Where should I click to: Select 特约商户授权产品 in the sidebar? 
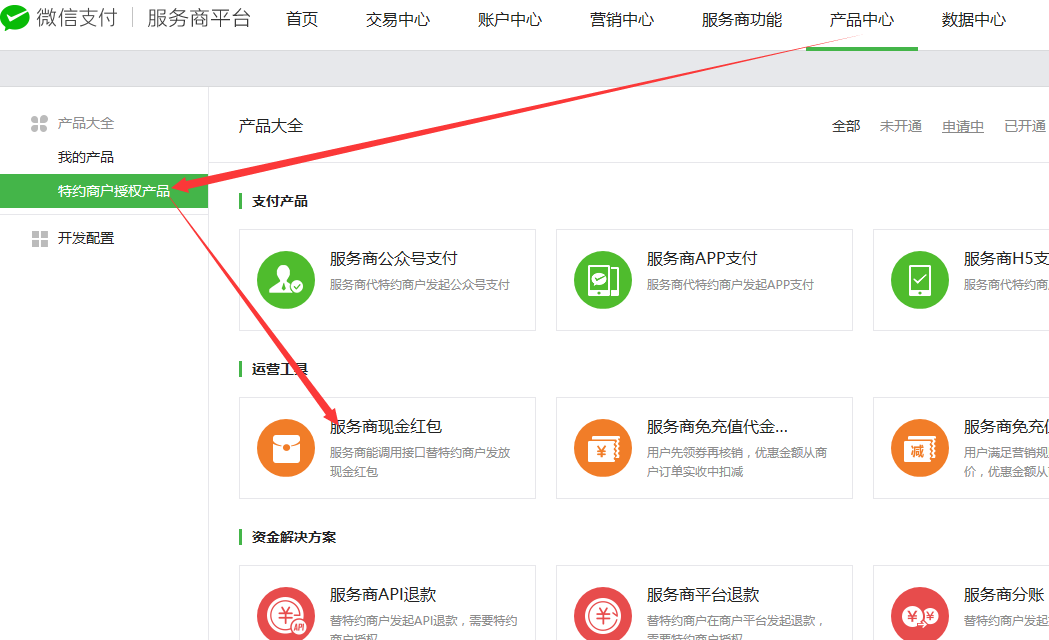click(x=104, y=191)
